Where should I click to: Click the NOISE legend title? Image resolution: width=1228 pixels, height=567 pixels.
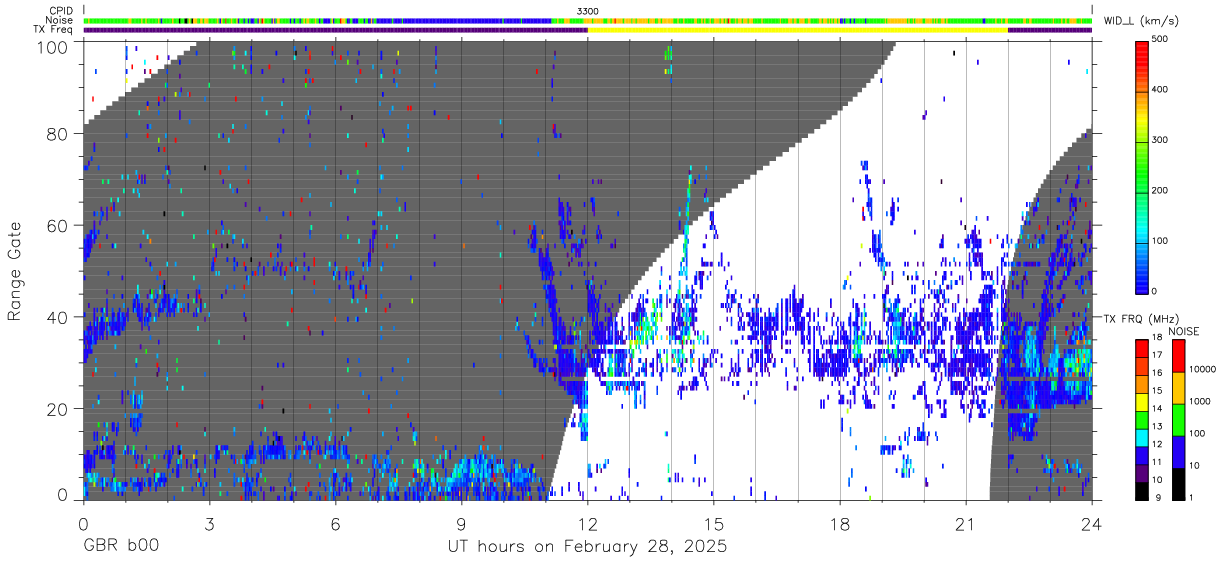pos(1184,330)
